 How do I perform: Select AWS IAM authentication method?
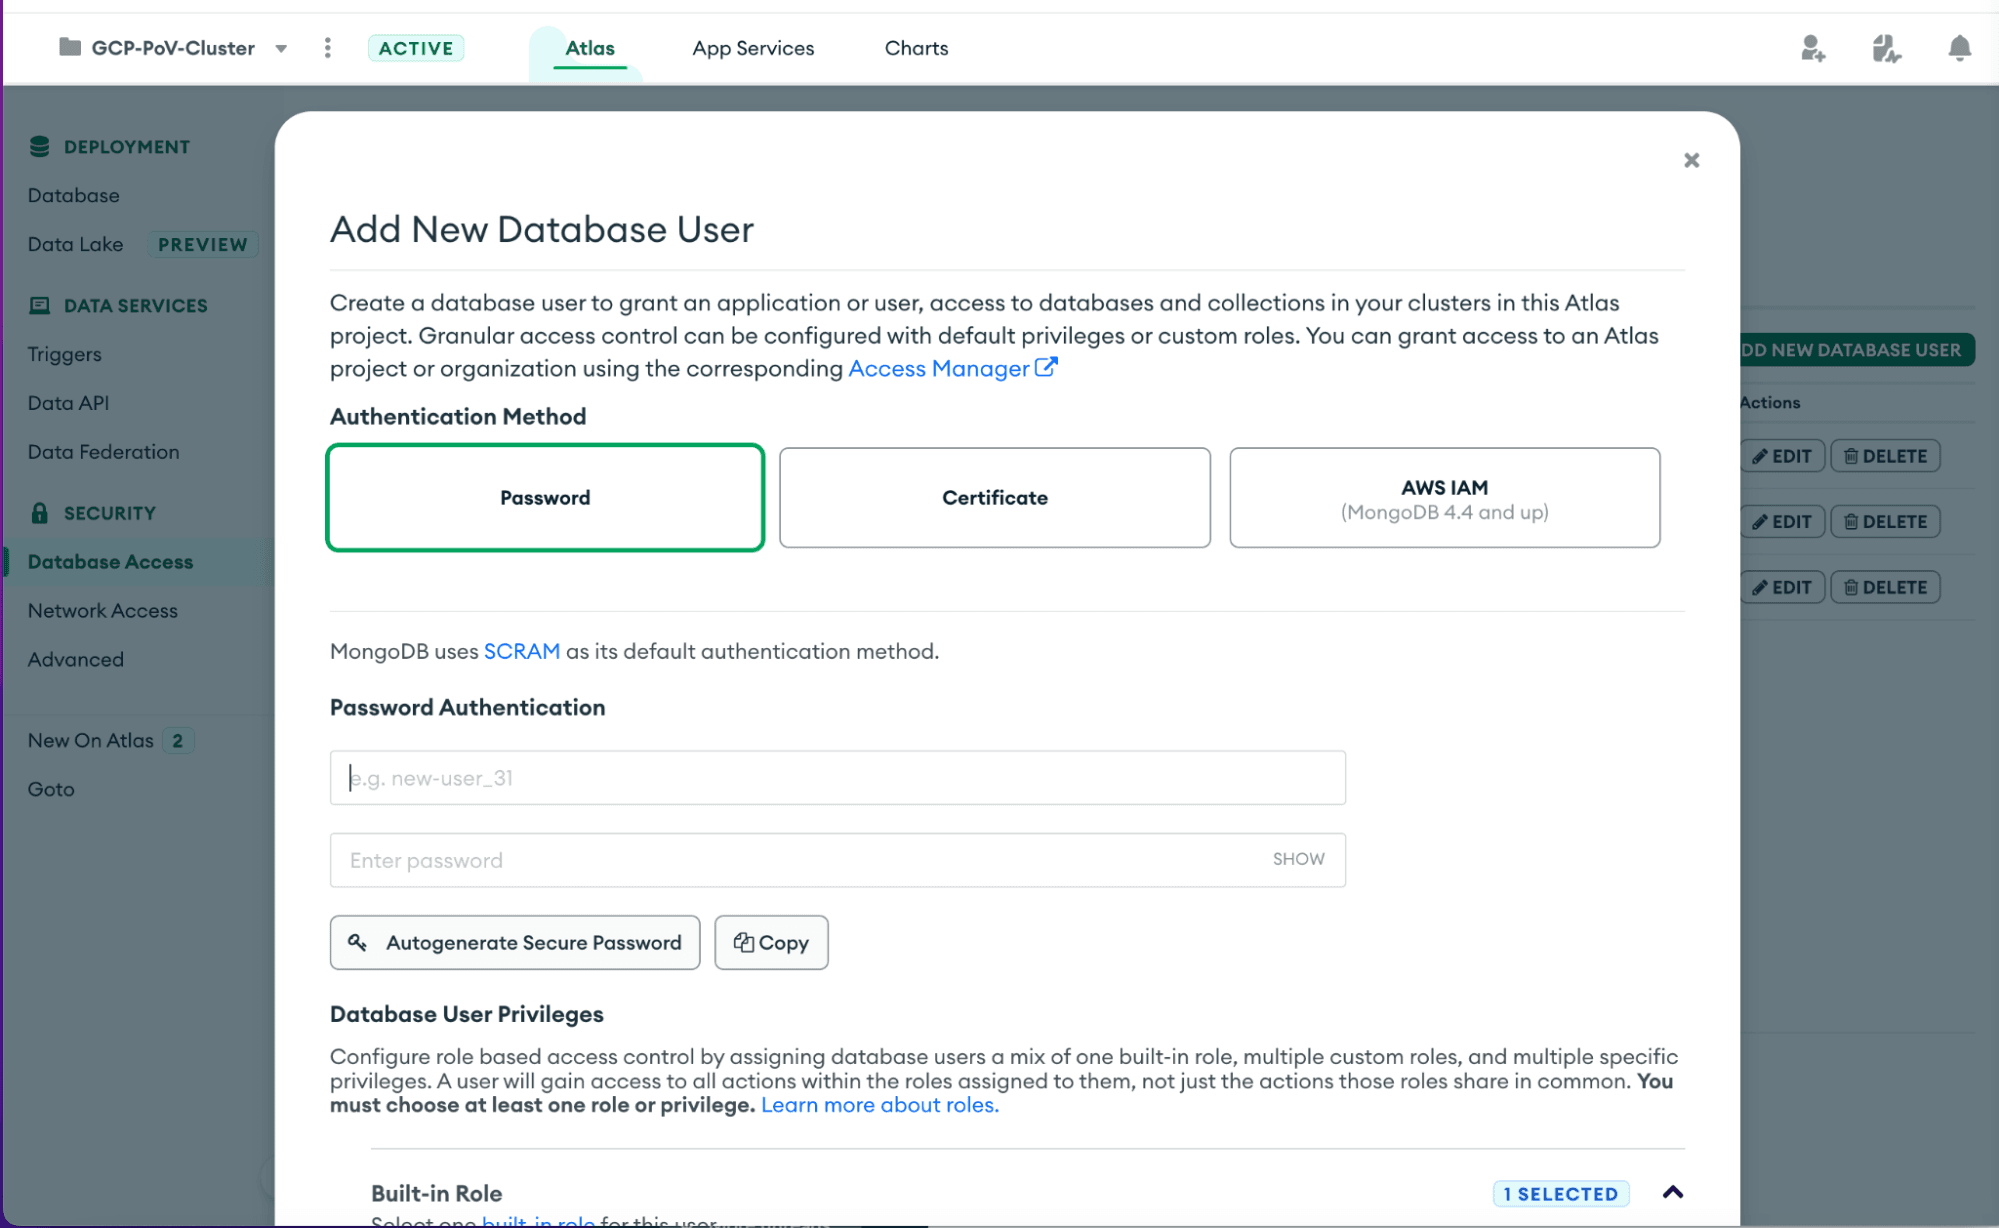pos(1444,497)
